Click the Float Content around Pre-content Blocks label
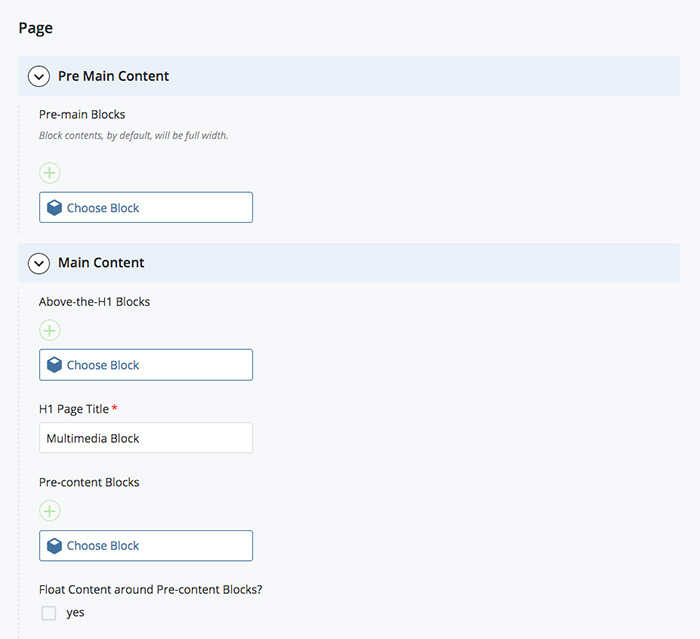Viewport: 700px width, 639px height. (x=150, y=589)
